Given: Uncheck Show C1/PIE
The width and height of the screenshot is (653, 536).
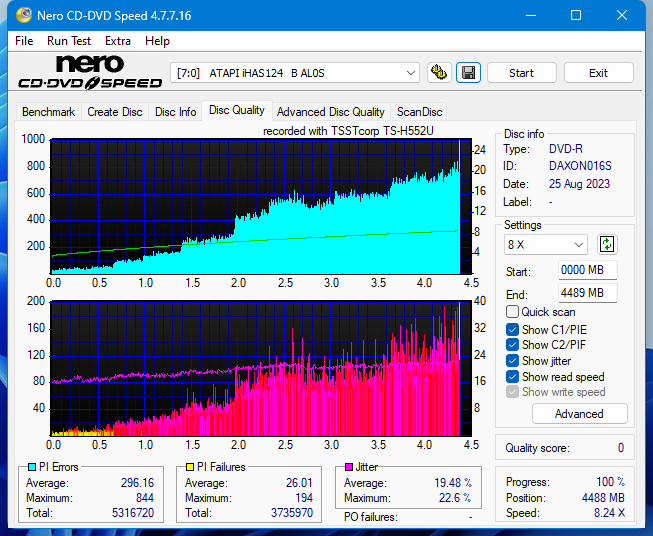Looking at the screenshot, I should pyautogui.click(x=512, y=329).
